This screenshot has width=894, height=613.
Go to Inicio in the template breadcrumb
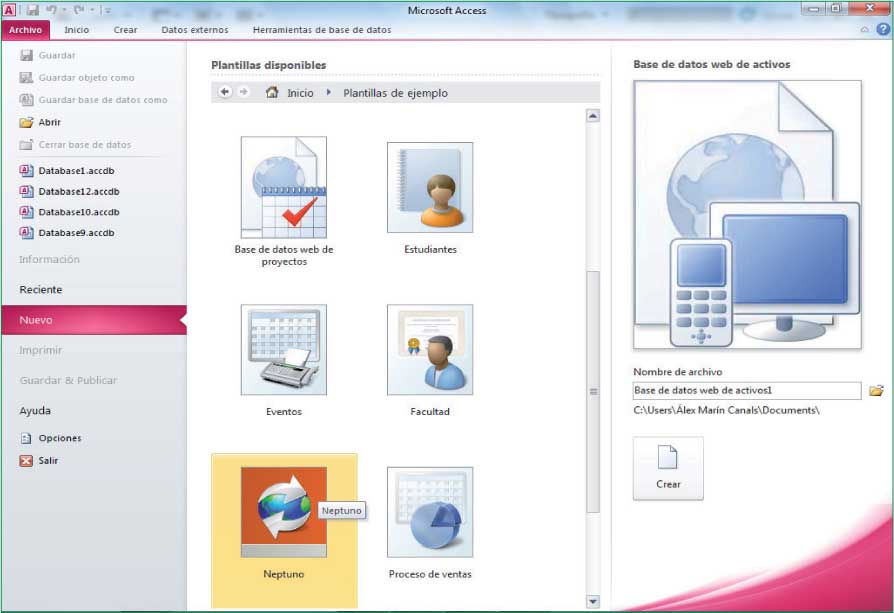[x=300, y=93]
